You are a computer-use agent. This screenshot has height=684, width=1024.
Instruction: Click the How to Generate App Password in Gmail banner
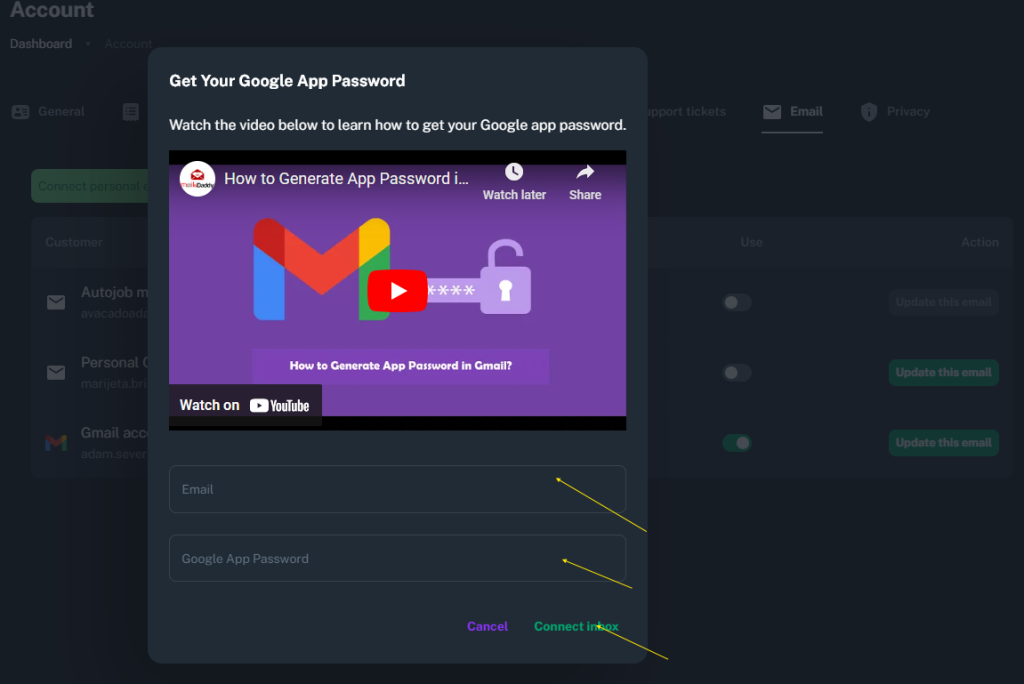click(400, 366)
